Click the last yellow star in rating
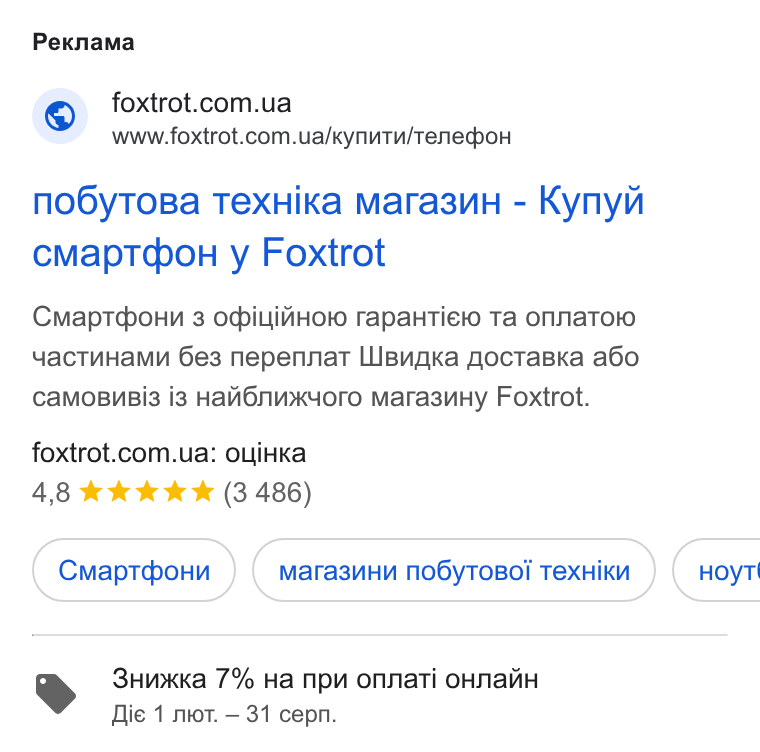Image resolution: width=760 pixels, height=752 pixels. [x=203, y=492]
